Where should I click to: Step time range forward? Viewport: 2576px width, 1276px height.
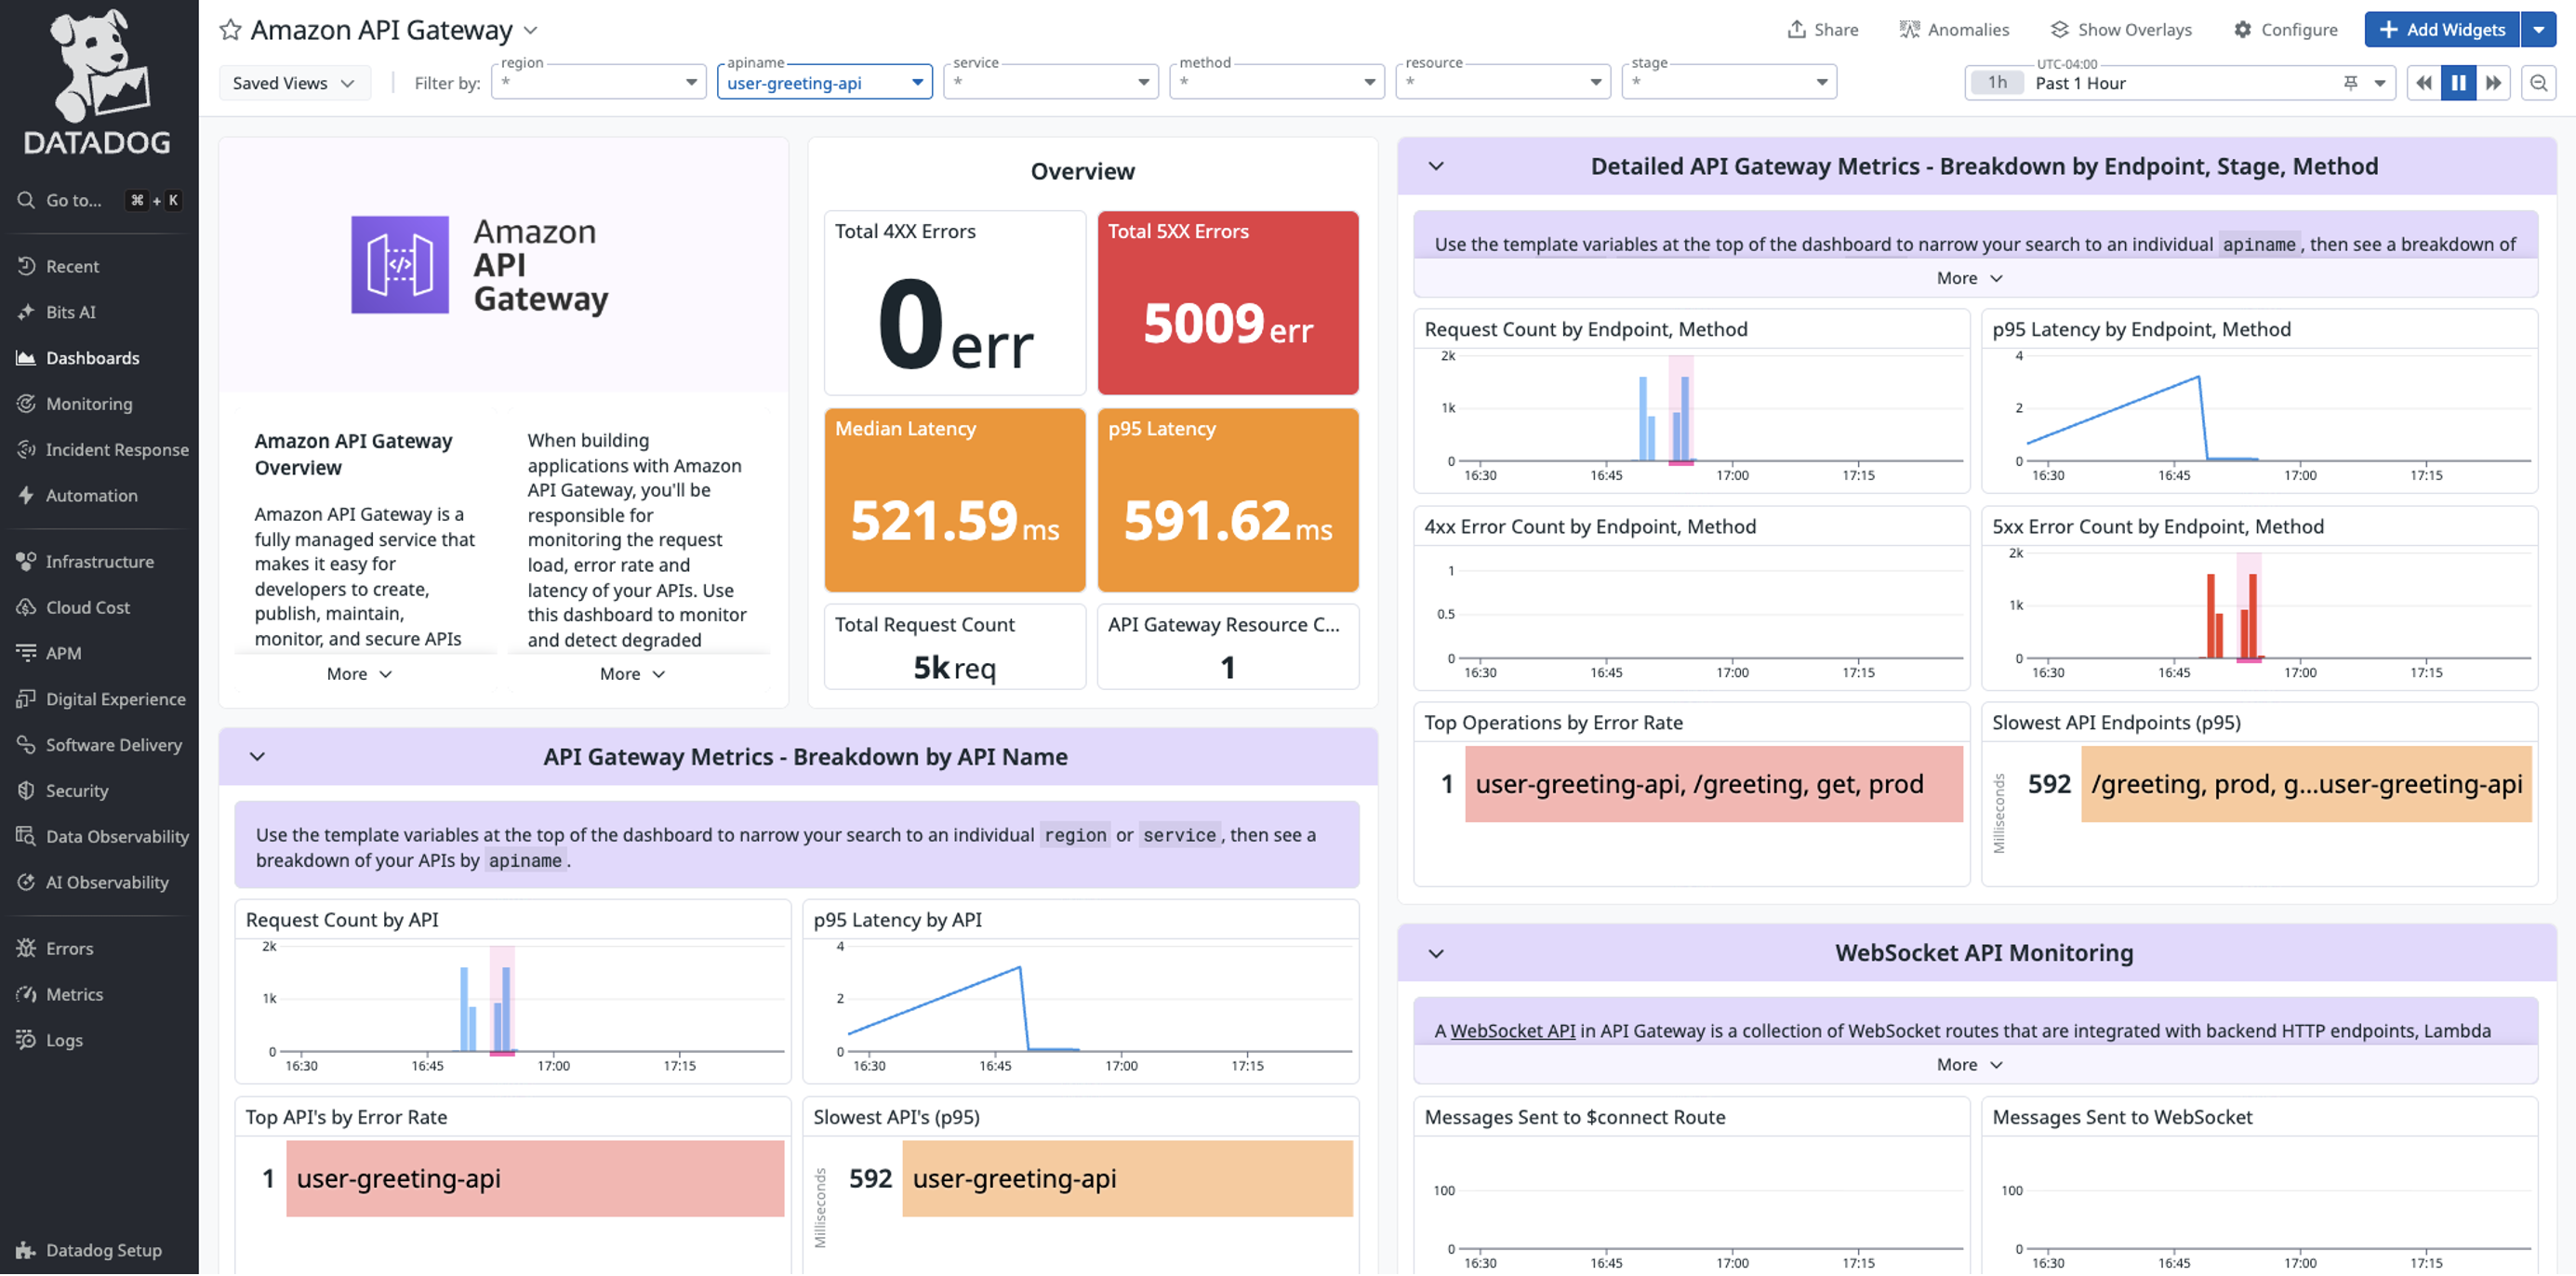pyautogui.click(x=2493, y=83)
